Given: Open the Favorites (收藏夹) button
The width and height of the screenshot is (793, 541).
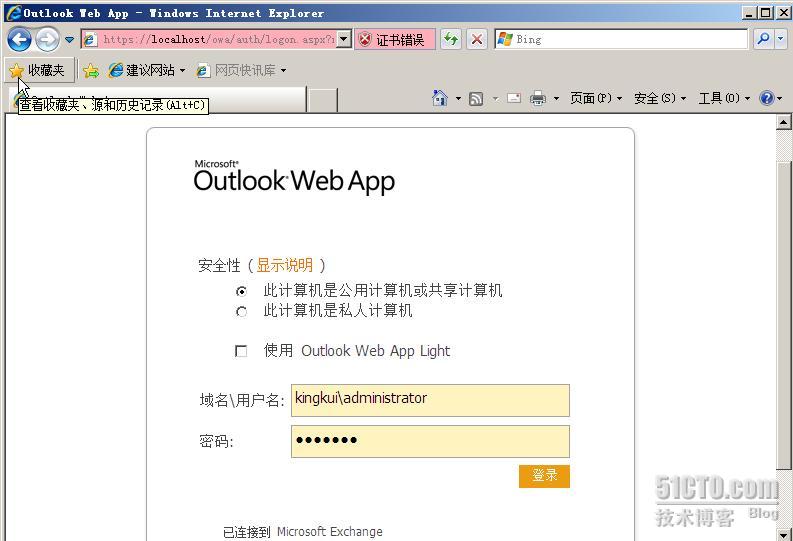Looking at the screenshot, I should pyautogui.click(x=38, y=70).
